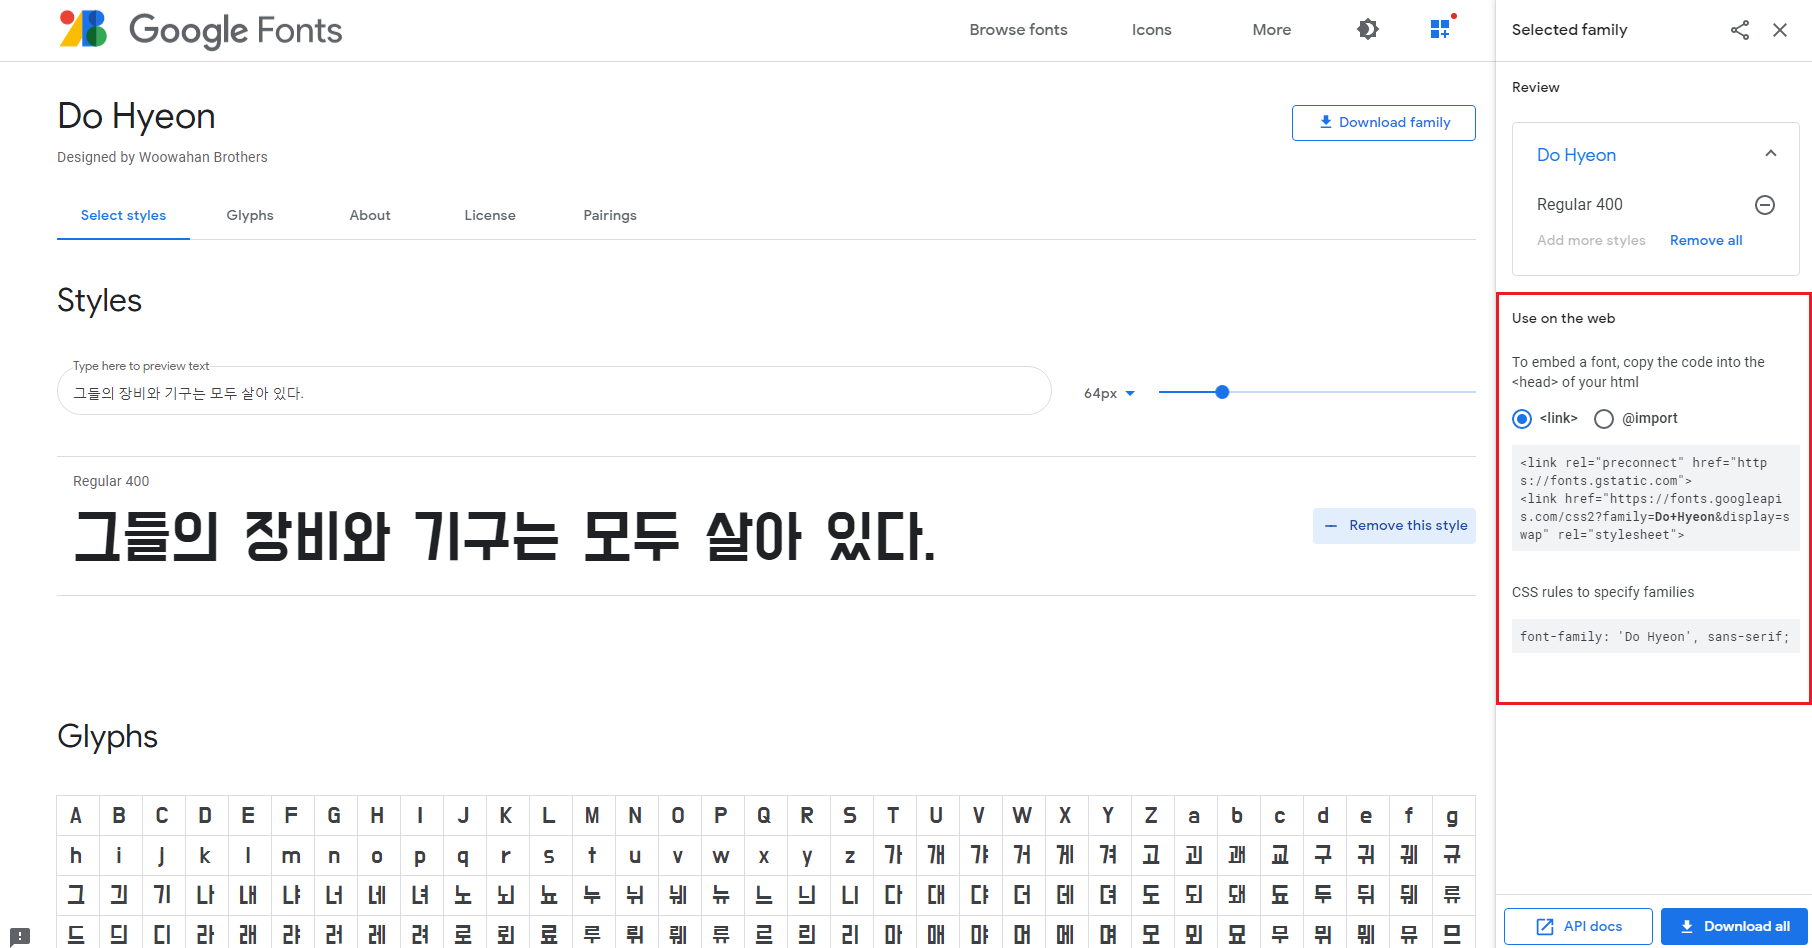Close the Selected family panel
The height and width of the screenshot is (948, 1812).
coord(1780,30)
